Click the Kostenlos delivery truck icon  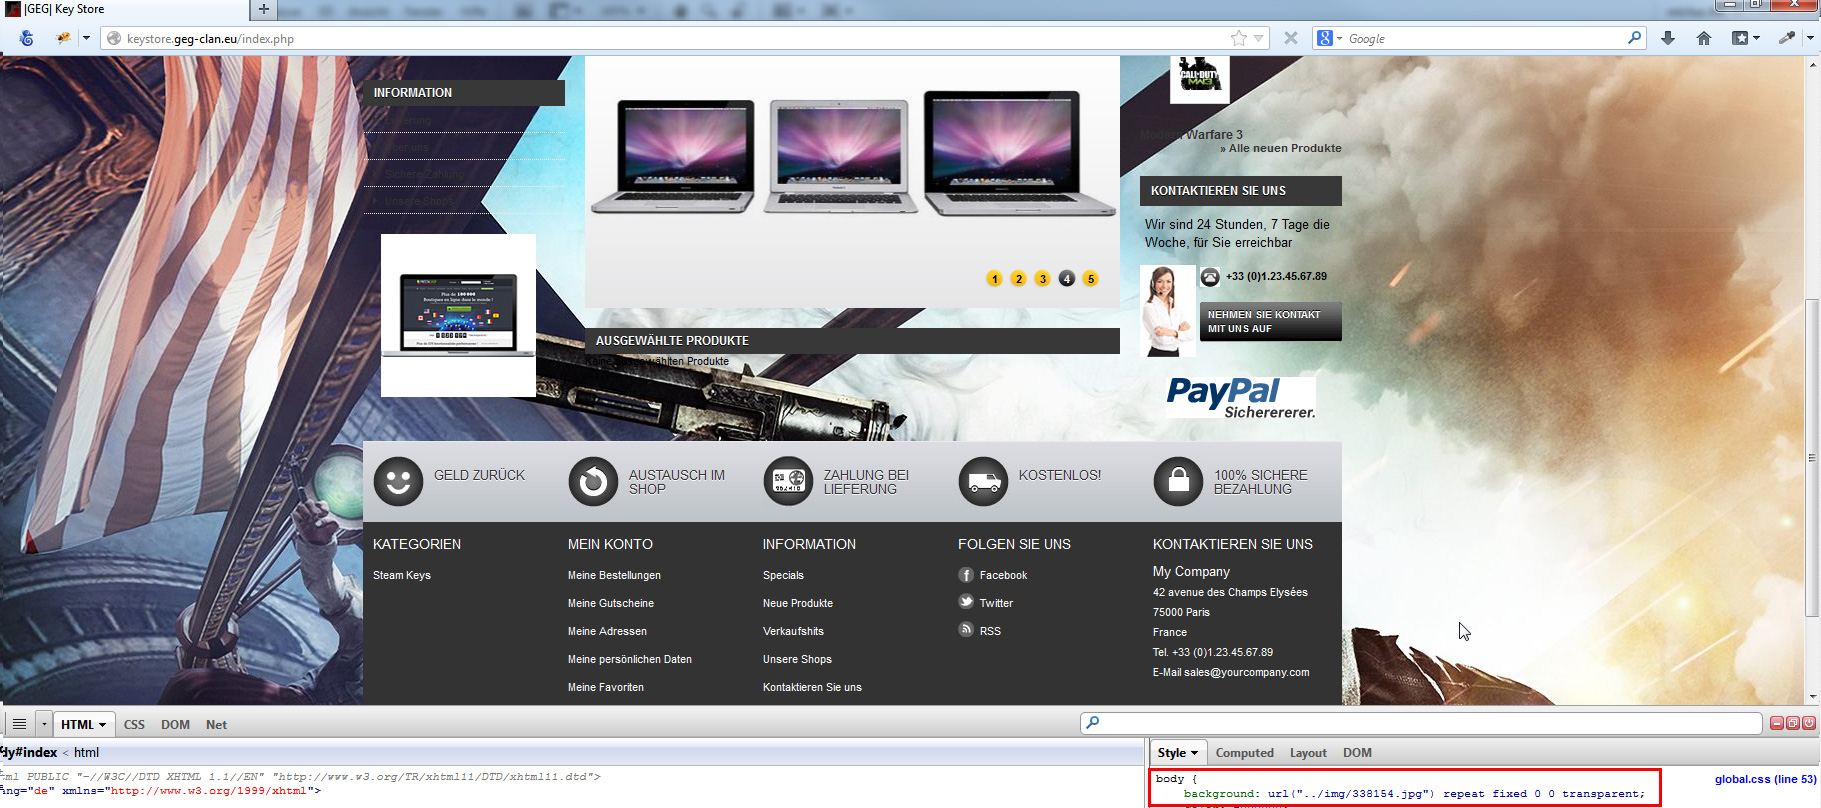click(983, 482)
